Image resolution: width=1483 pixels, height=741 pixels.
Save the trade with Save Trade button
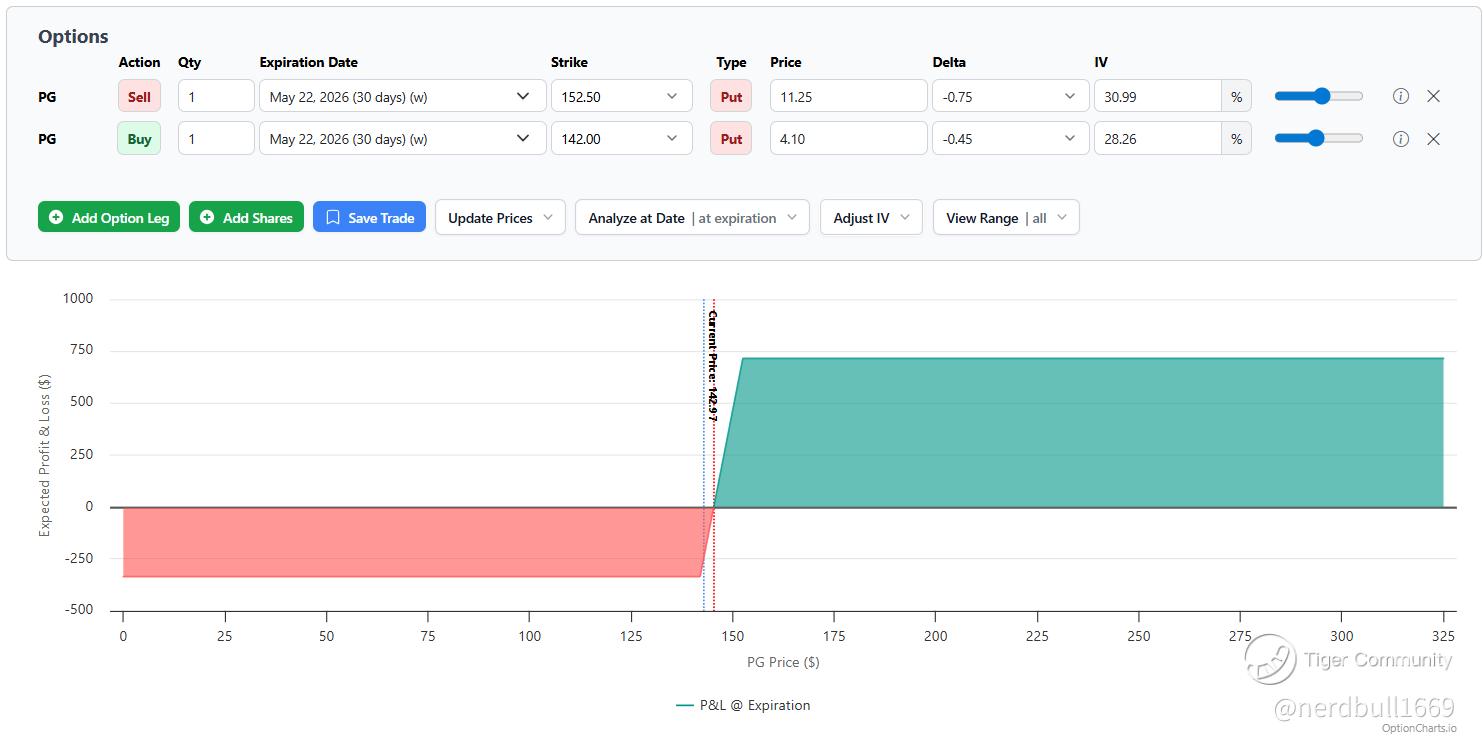coord(369,218)
